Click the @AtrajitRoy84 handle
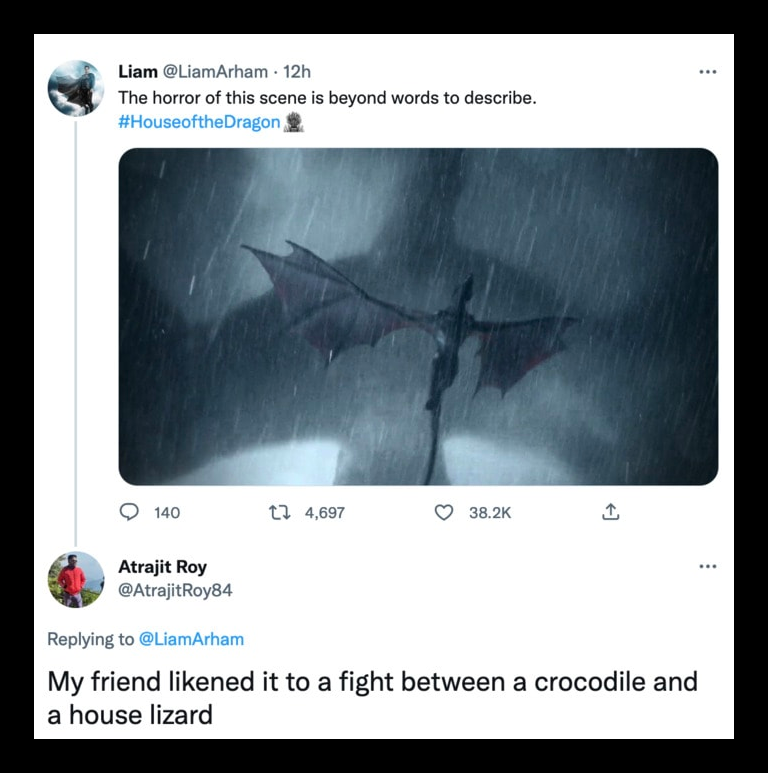This screenshot has width=768, height=773. (175, 590)
